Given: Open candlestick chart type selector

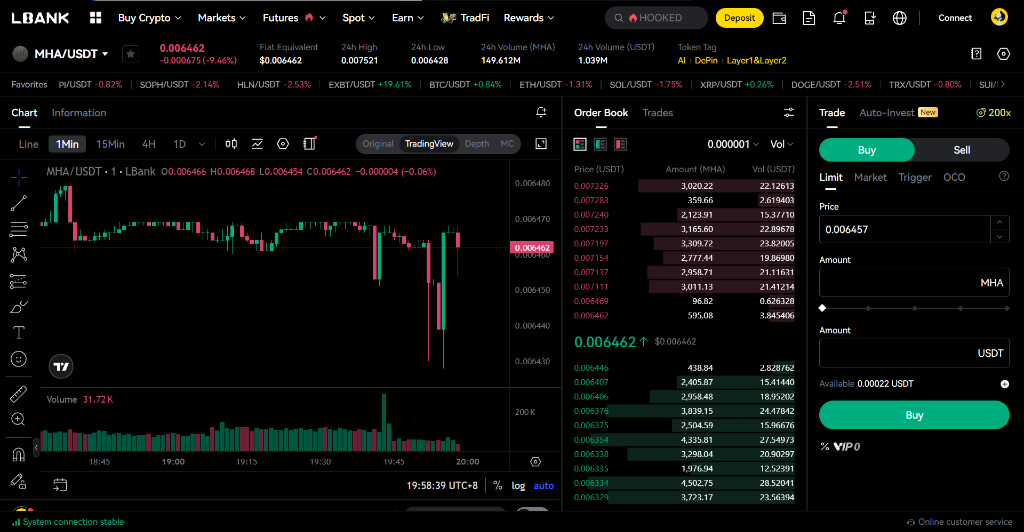Looking at the screenshot, I should pos(231,144).
